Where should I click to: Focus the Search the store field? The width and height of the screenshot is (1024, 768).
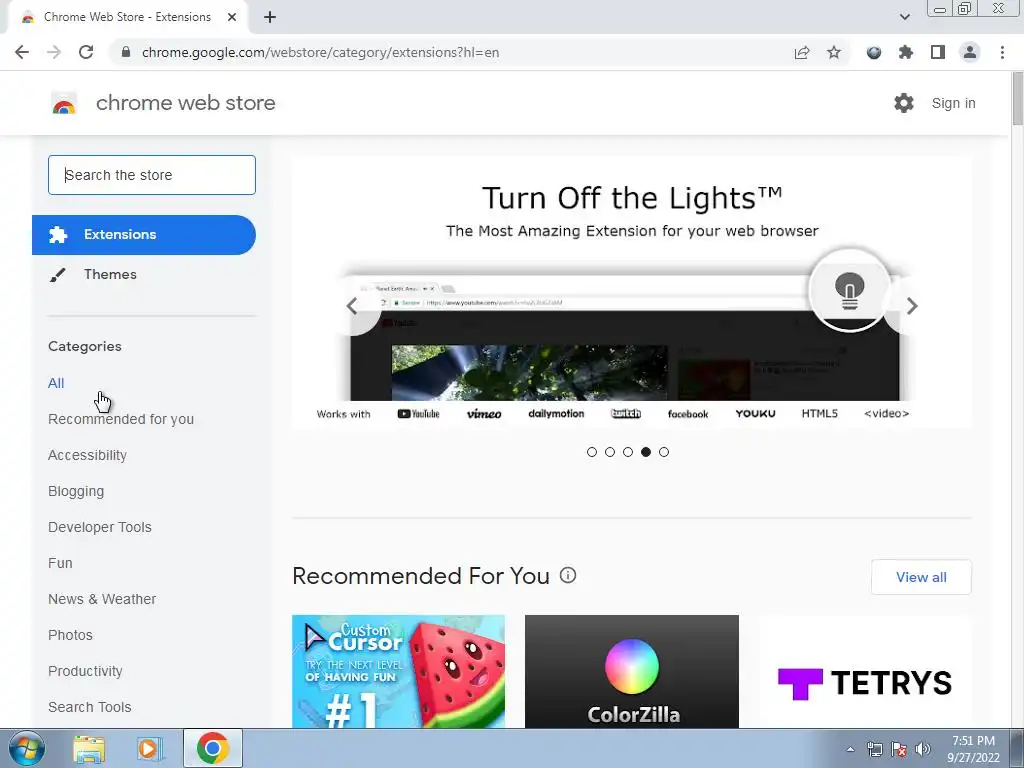click(152, 175)
